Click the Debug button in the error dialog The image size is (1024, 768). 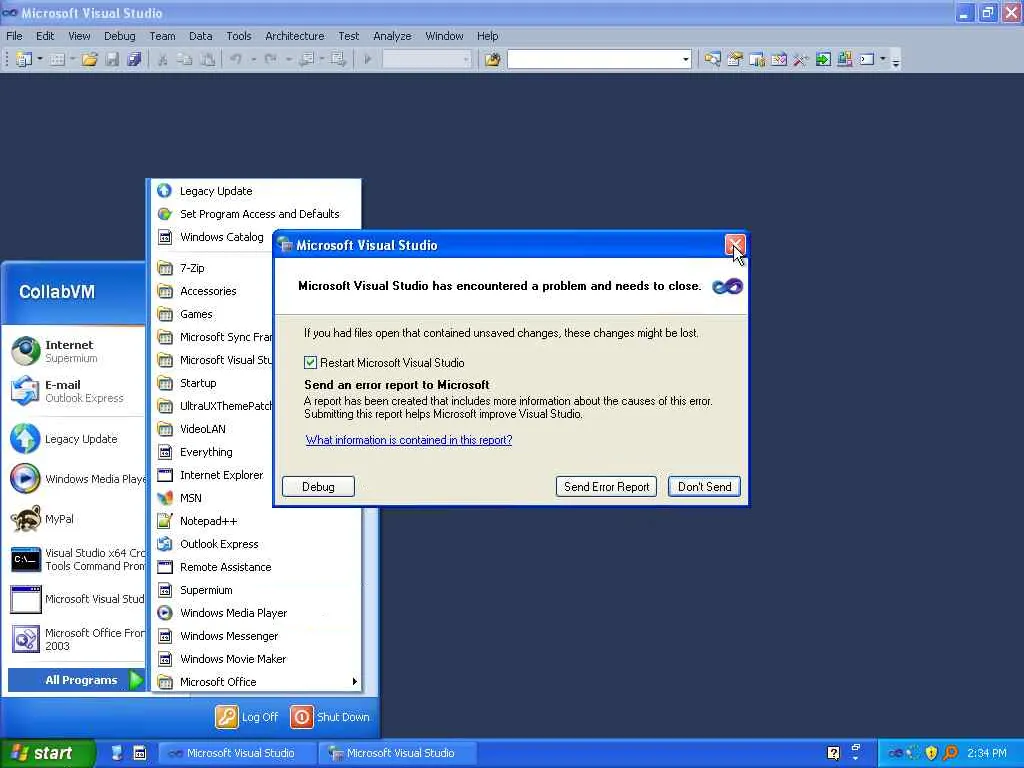pyautogui.click(x=318, y=487)
